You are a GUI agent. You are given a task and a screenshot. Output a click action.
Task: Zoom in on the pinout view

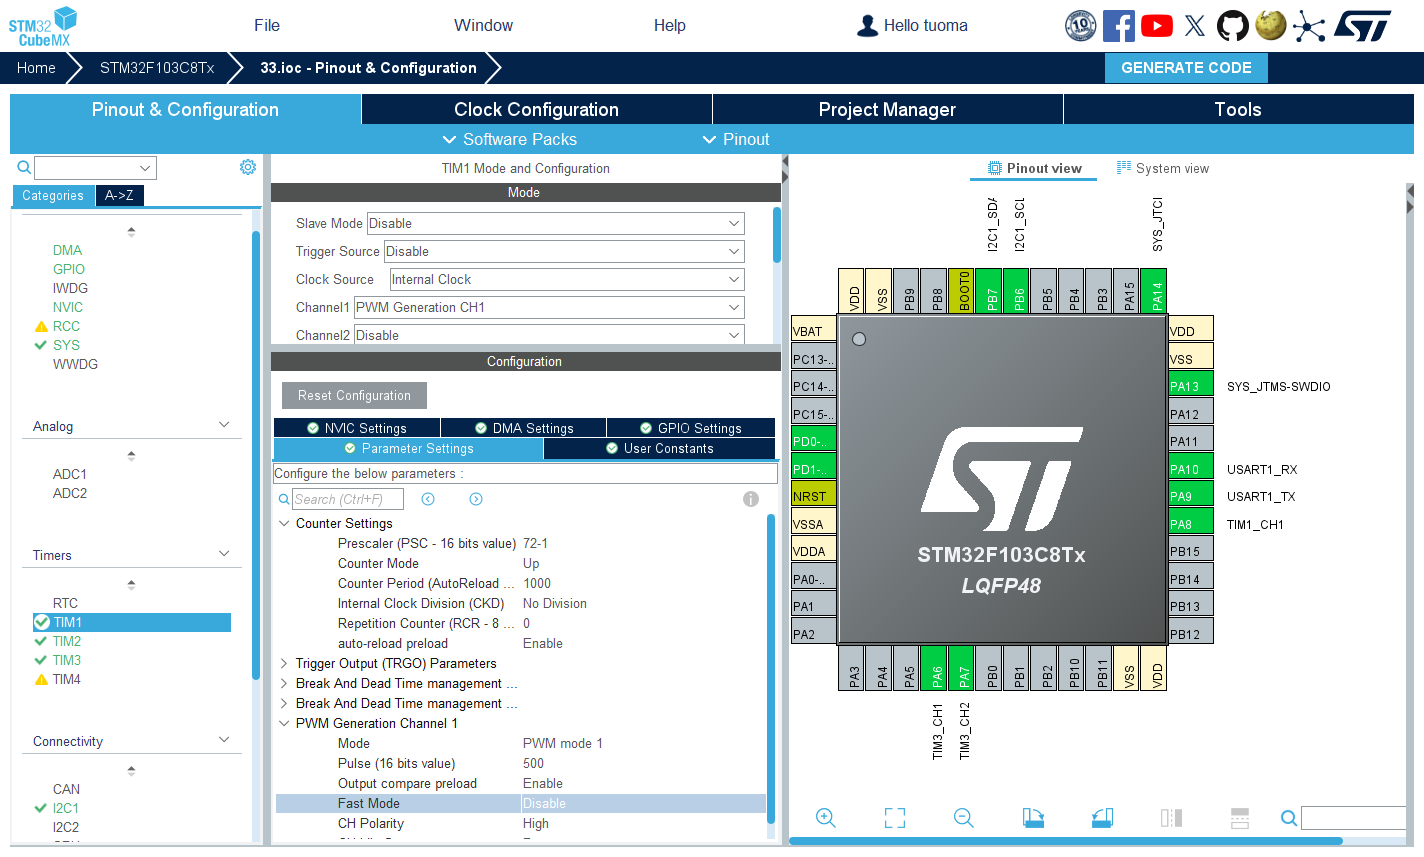pos(825,818)
